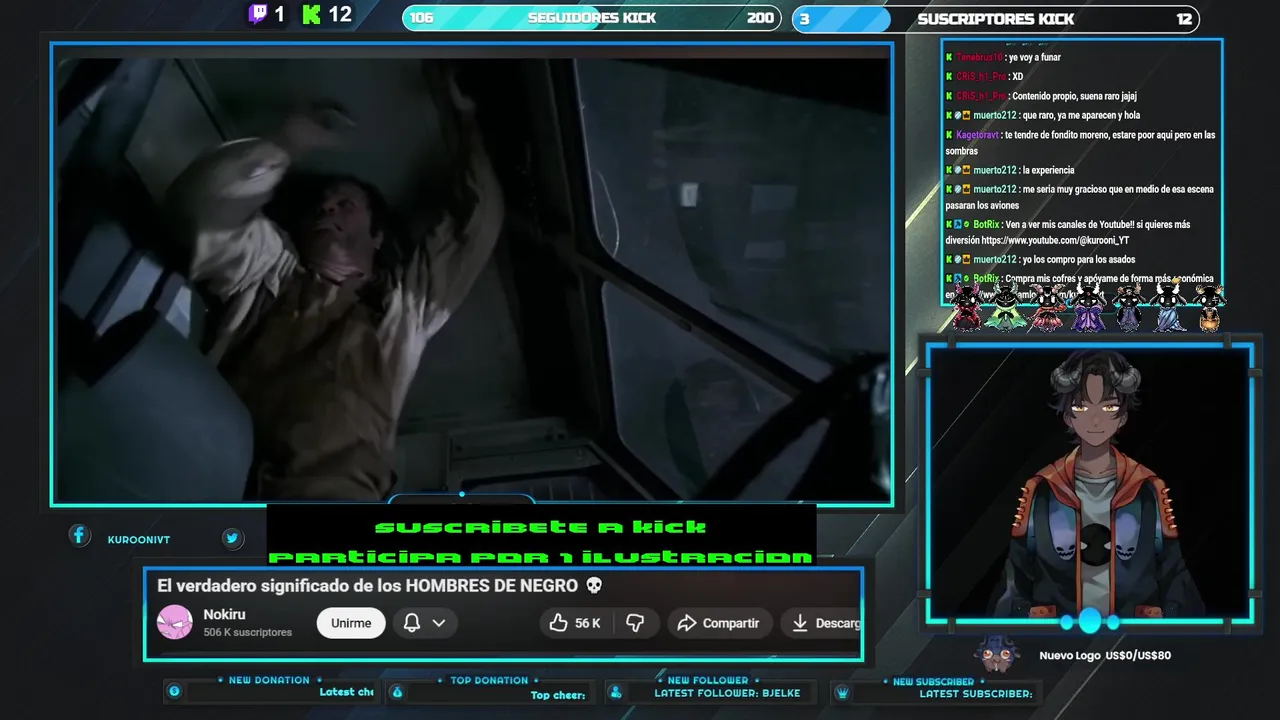Click 'Nuevo Logo US$0/US$80' goal text

point(1105,655)
